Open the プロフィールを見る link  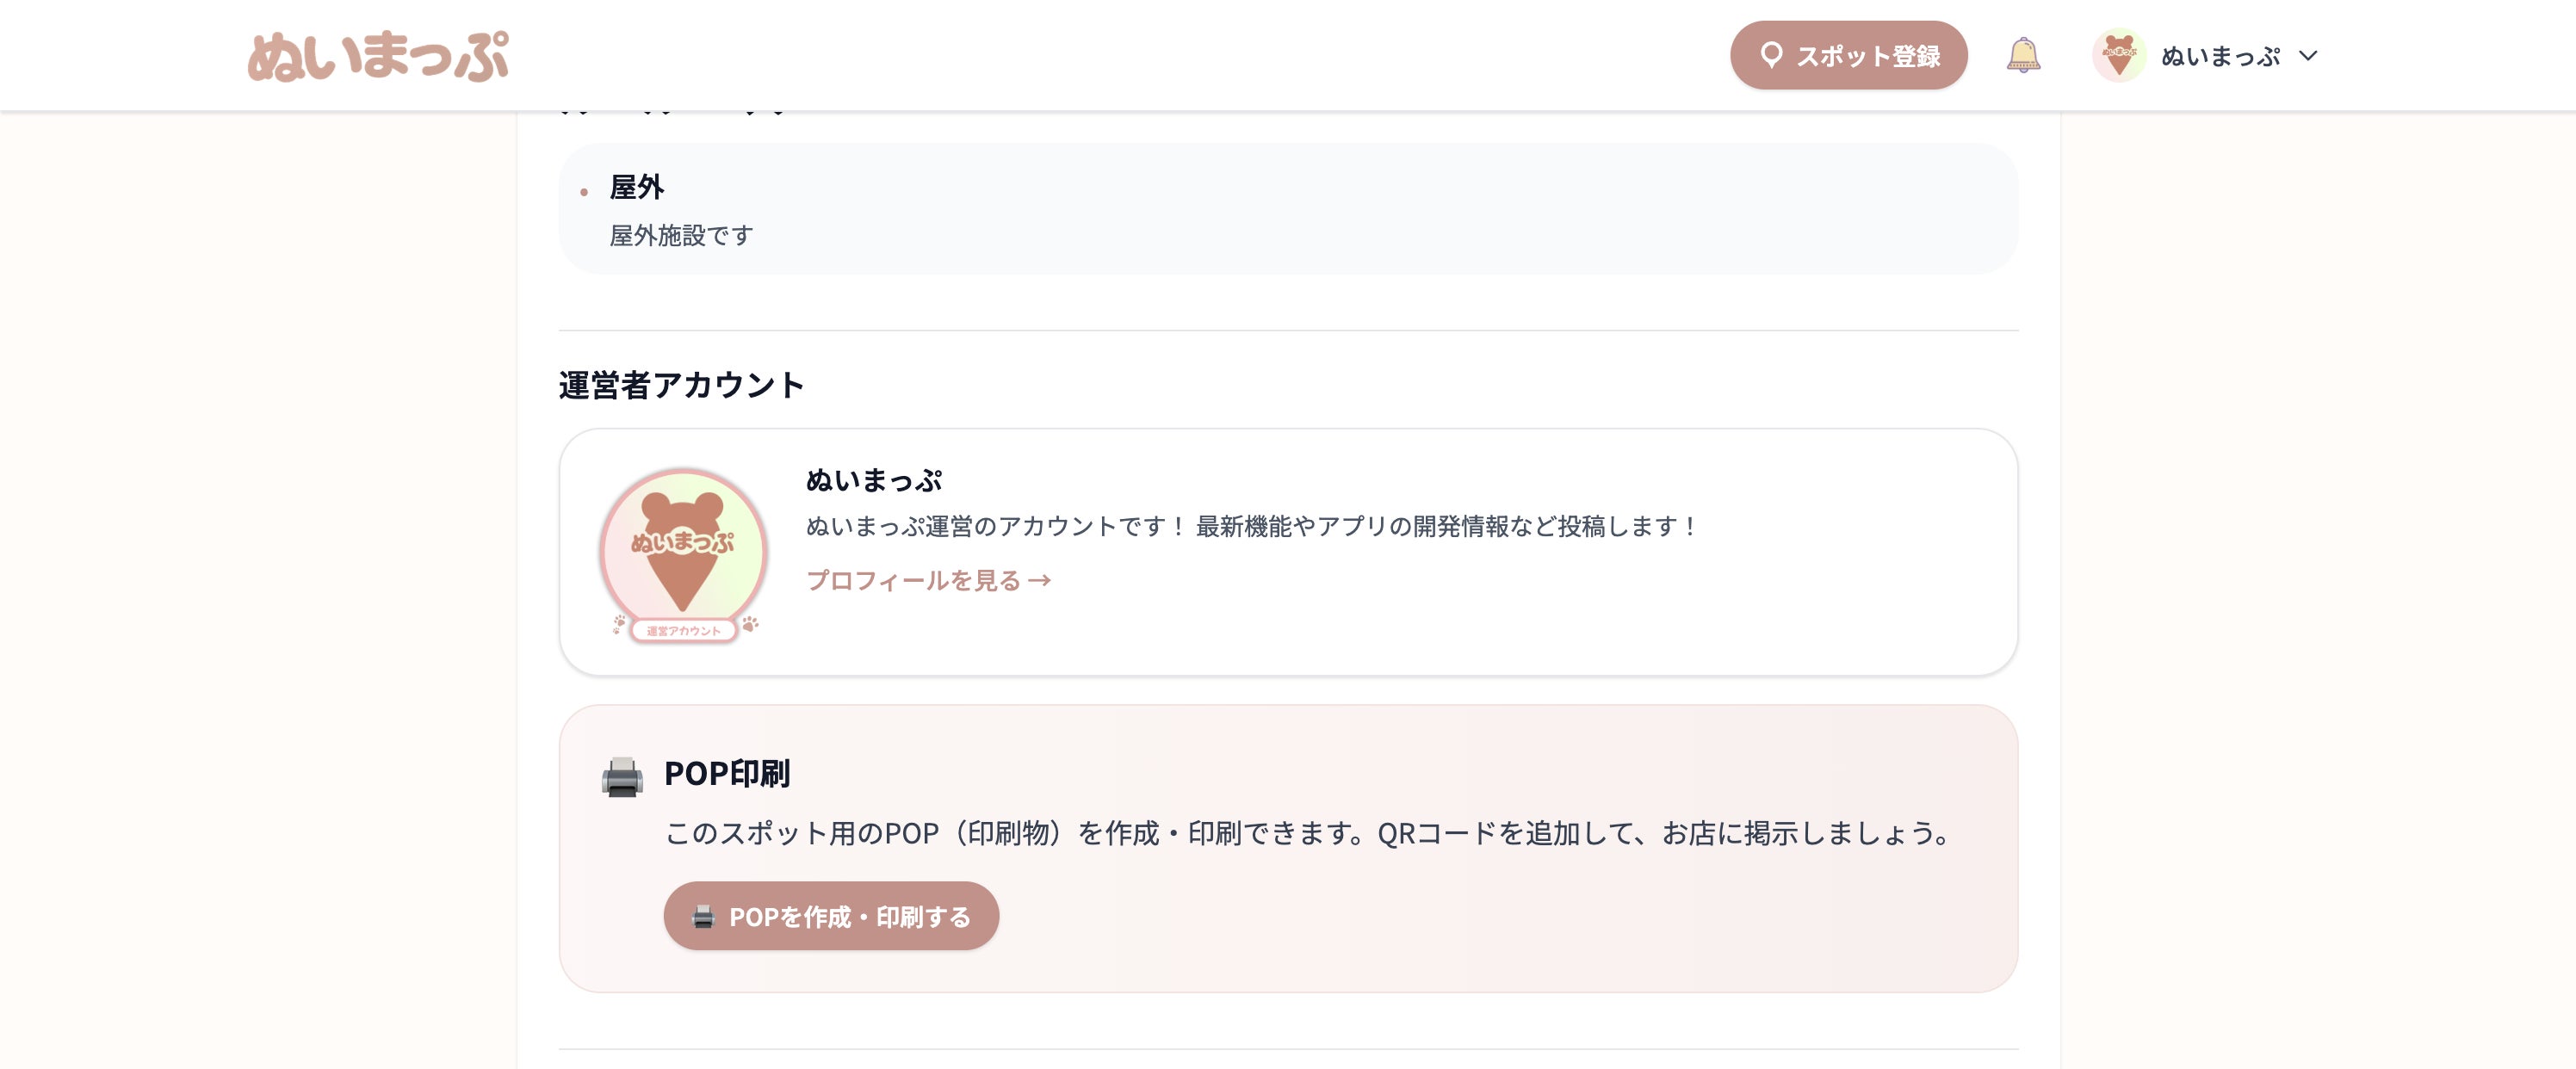[914, 580]
